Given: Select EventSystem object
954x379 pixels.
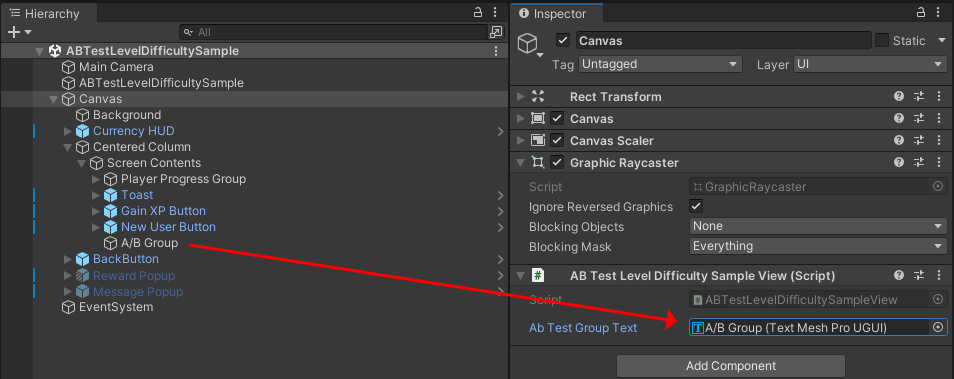Looking at the screenshot, I should pos(116,307).
